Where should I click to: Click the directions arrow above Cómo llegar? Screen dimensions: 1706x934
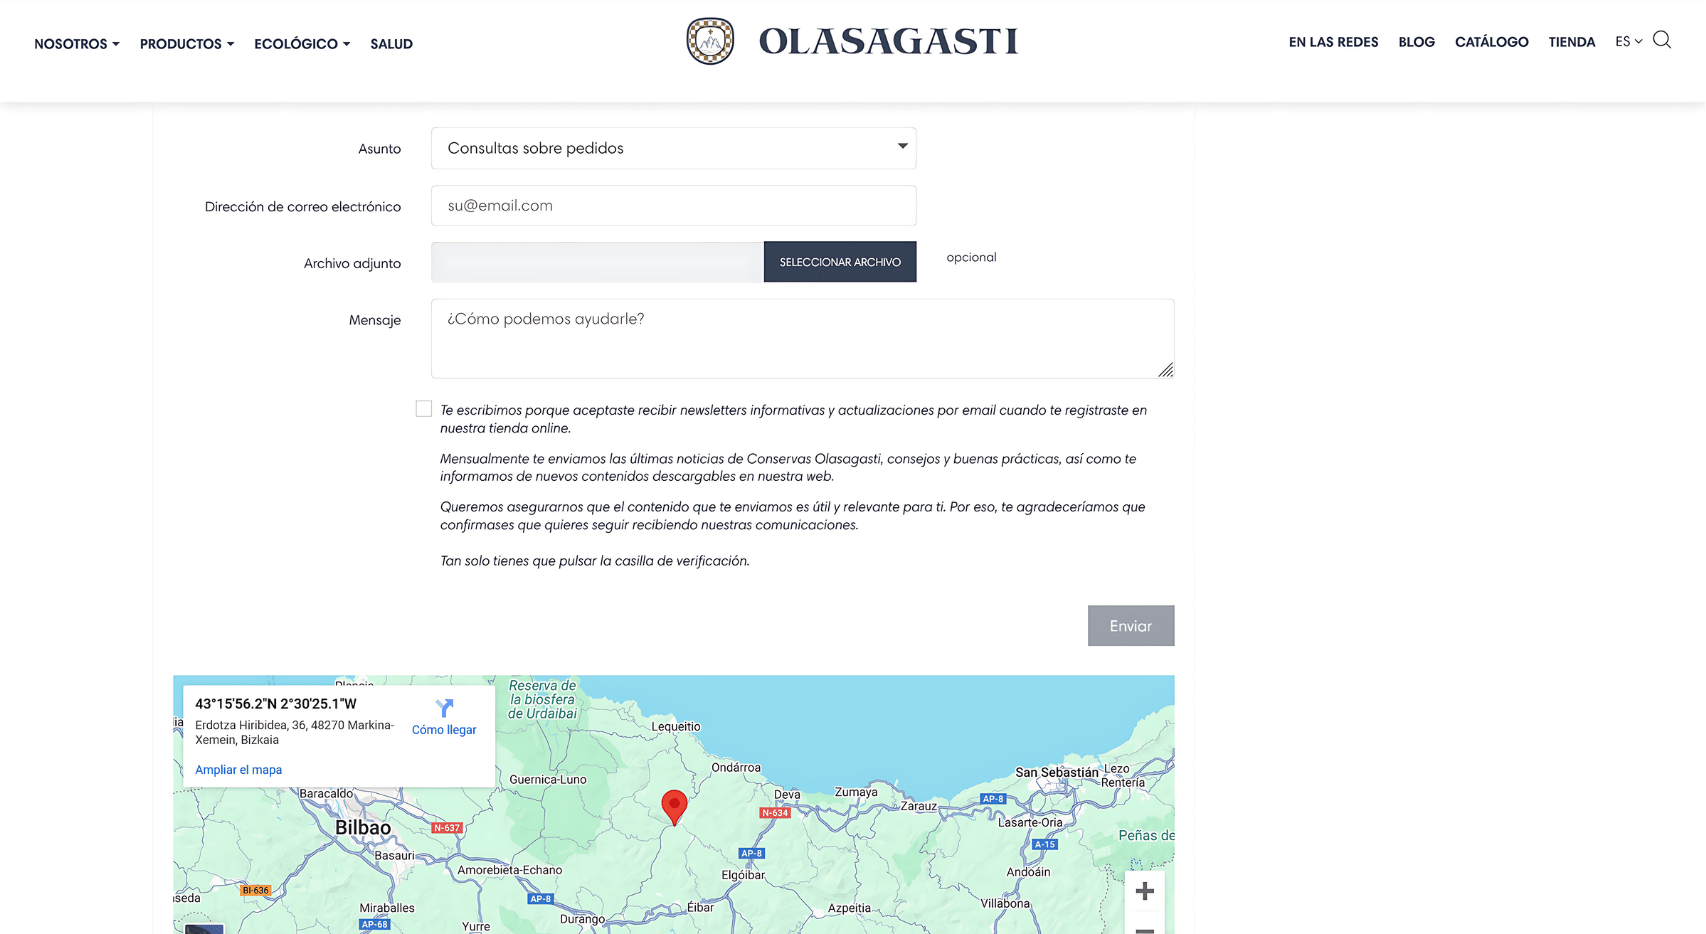444,708
